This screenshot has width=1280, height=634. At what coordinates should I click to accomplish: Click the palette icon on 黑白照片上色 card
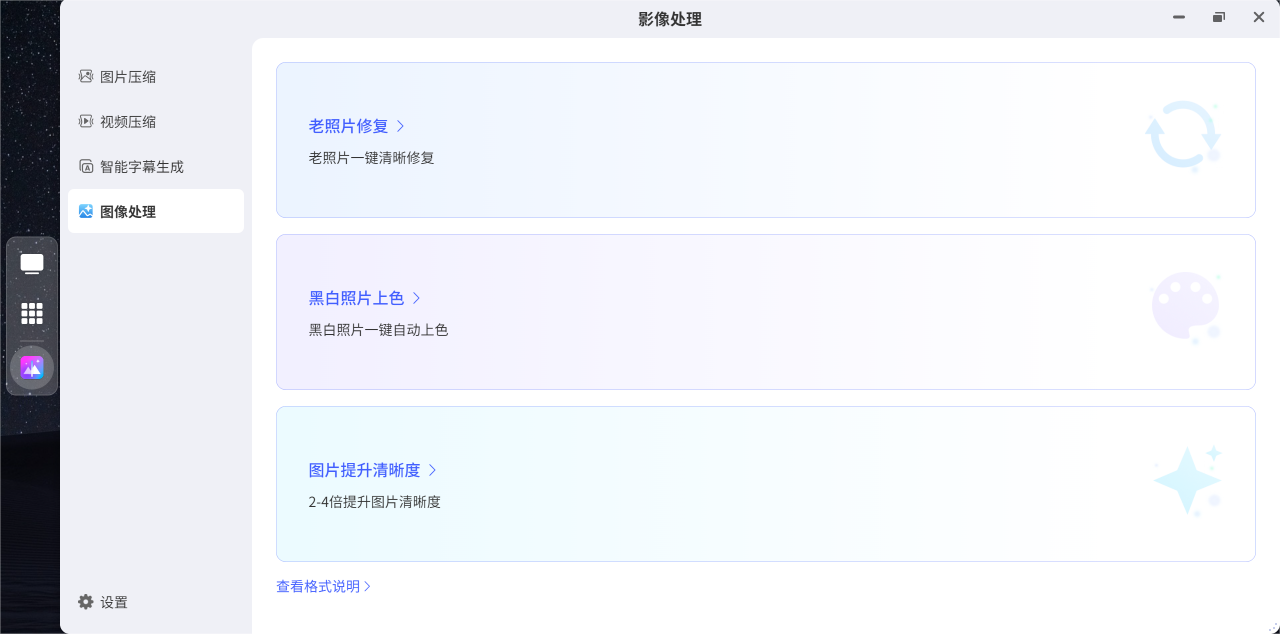(1186, 306)
